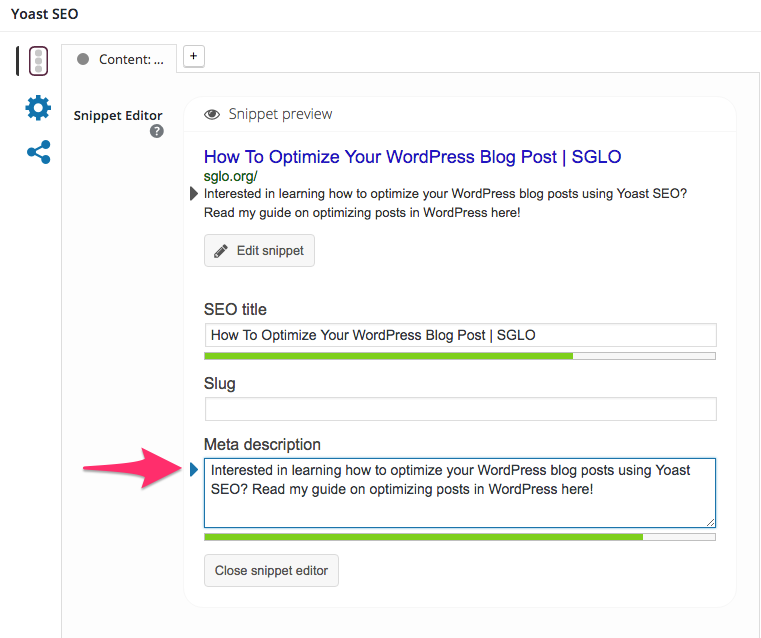Click the sglo.org URL in preview

coord(231,176)
